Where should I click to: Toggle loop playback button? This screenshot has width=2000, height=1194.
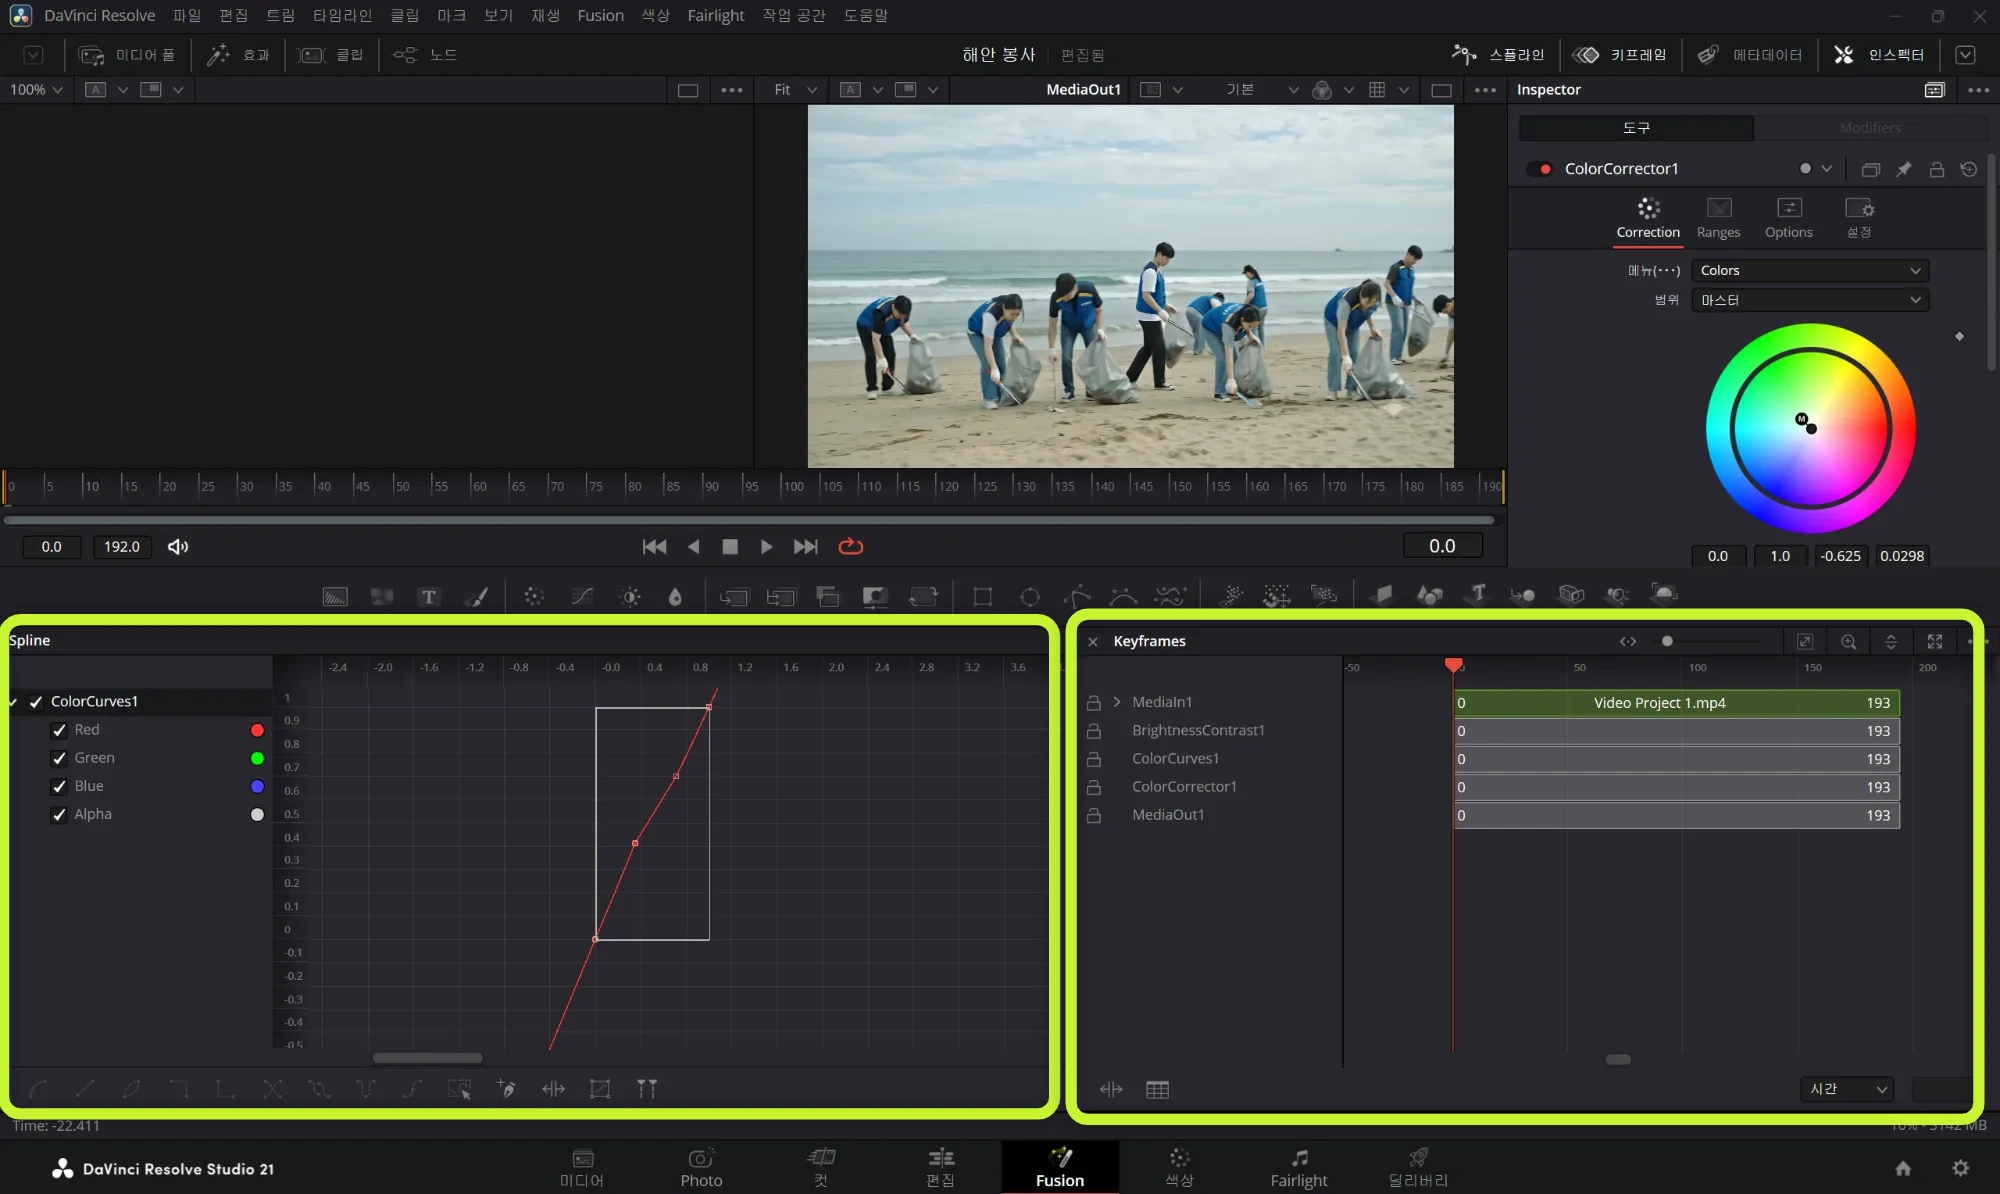851,546
